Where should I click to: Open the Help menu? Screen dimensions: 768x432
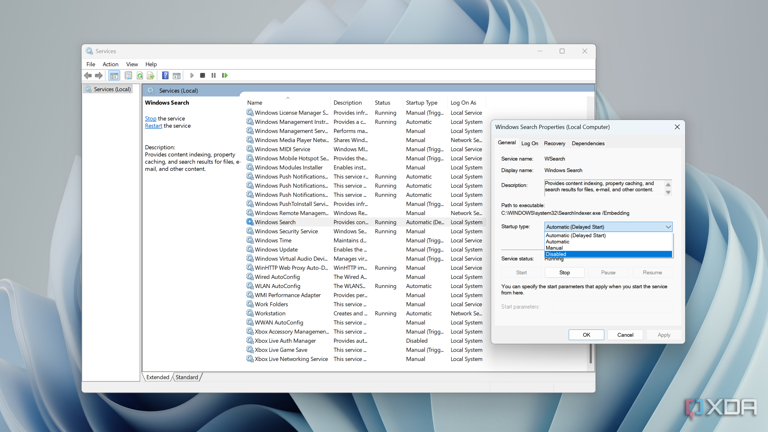click(x=151, y=64)
